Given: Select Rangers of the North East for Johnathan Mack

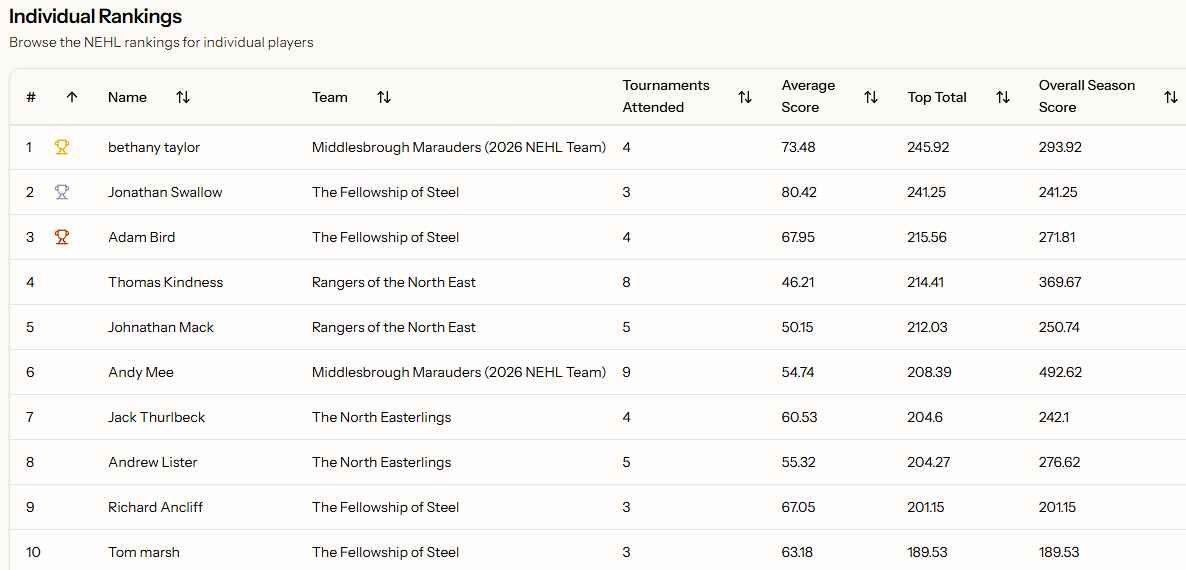Looking at the screenshot, I should tap(393, 327).
